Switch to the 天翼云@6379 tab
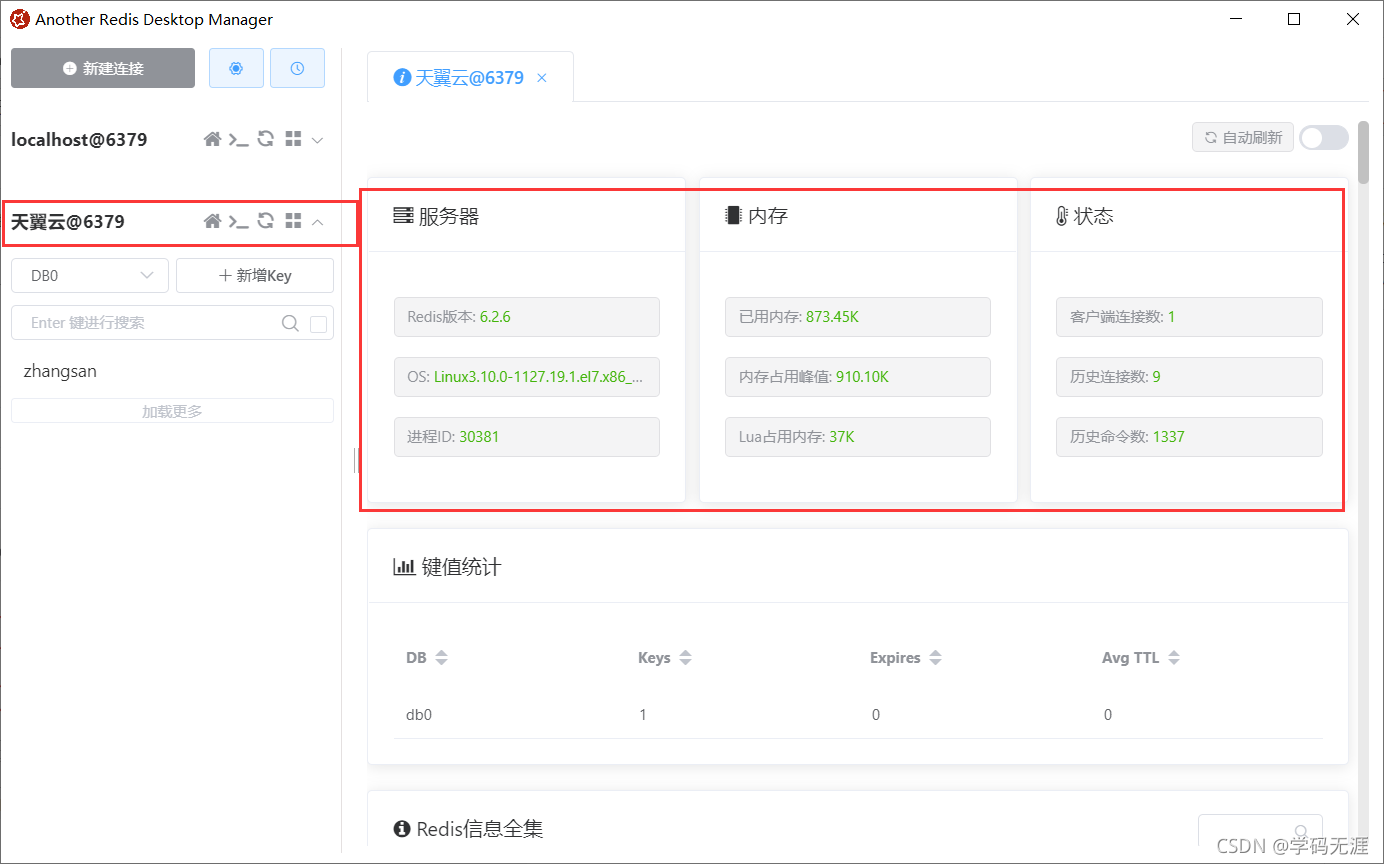 (x=470, y=77)
